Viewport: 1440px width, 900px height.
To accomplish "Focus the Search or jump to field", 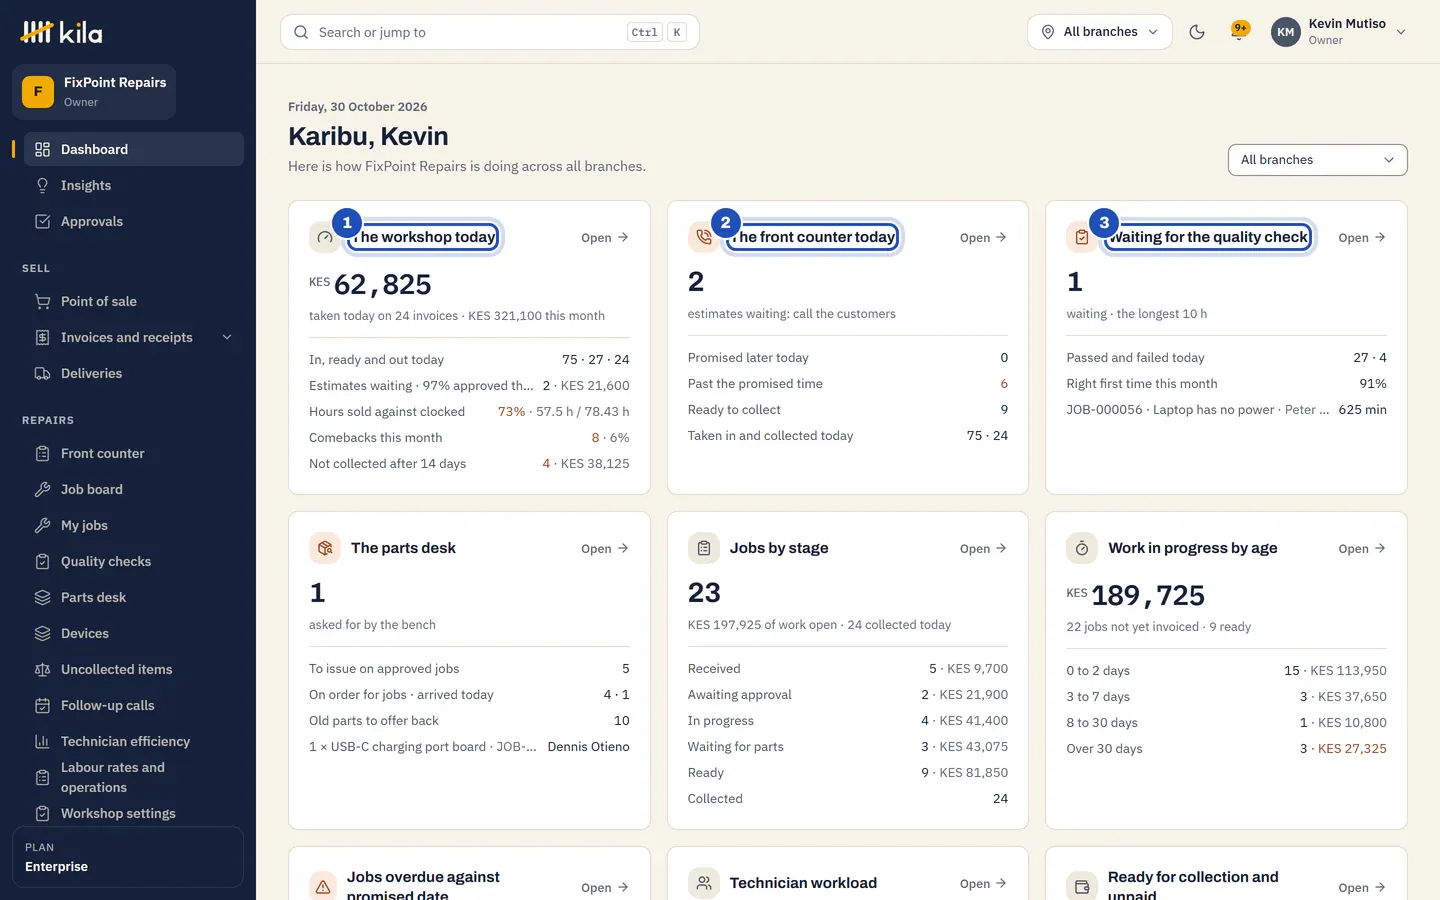I will point(490,32).
